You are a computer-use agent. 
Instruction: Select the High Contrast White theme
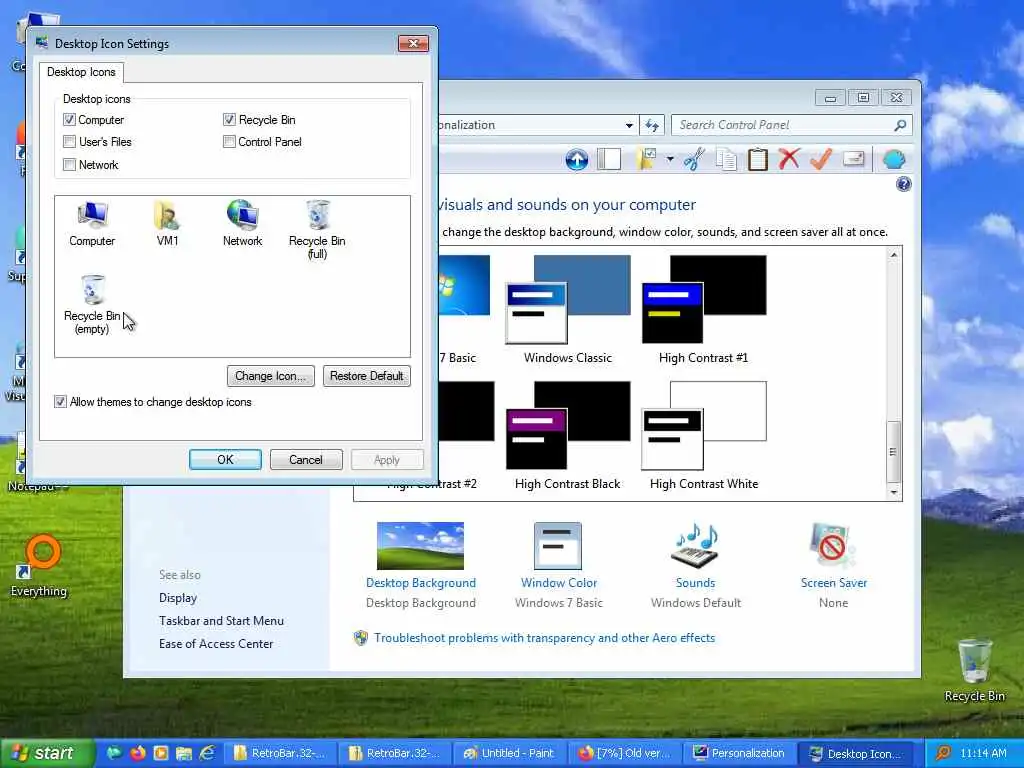[703, 436]
